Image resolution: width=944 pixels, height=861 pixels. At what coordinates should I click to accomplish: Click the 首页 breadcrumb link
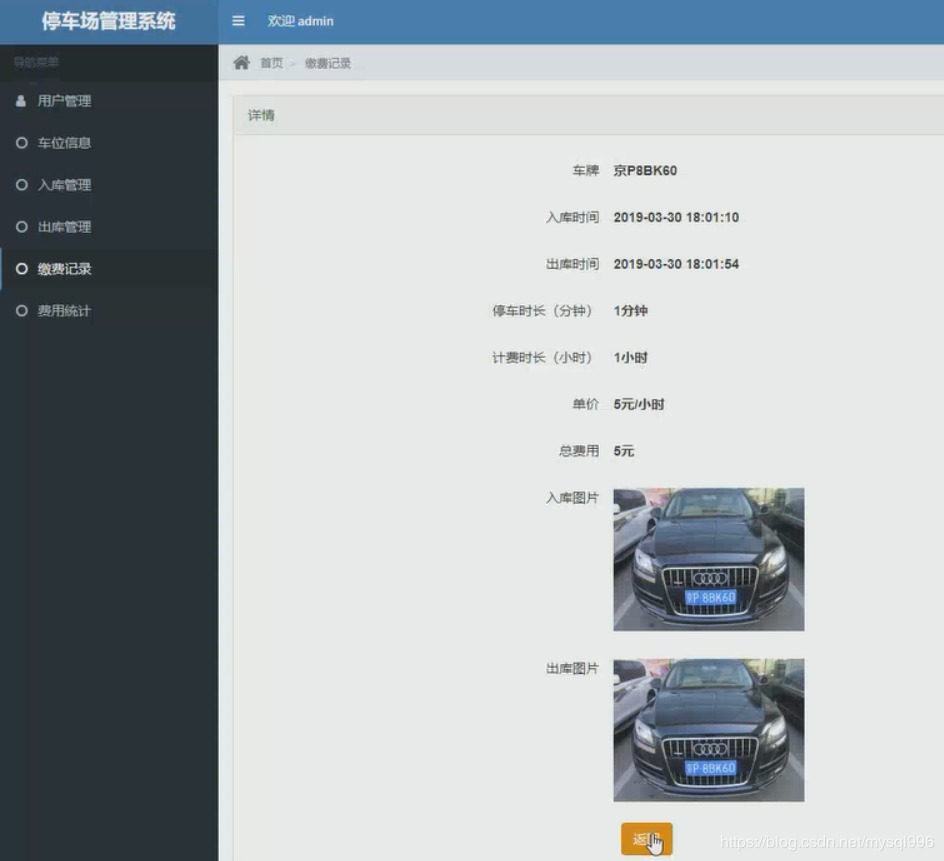coord(272,63)
